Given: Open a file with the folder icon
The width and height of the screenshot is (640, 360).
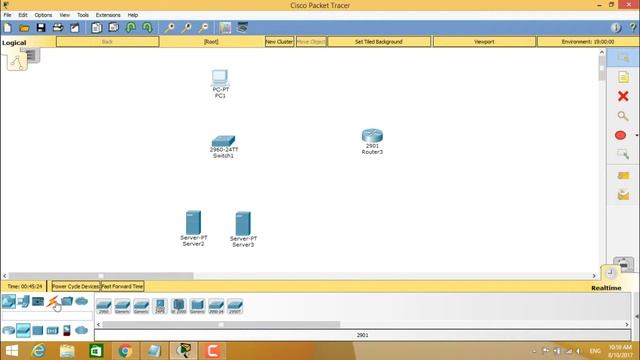Looking at the screenshot, I should pyautogui.click(x=24, y=28).
